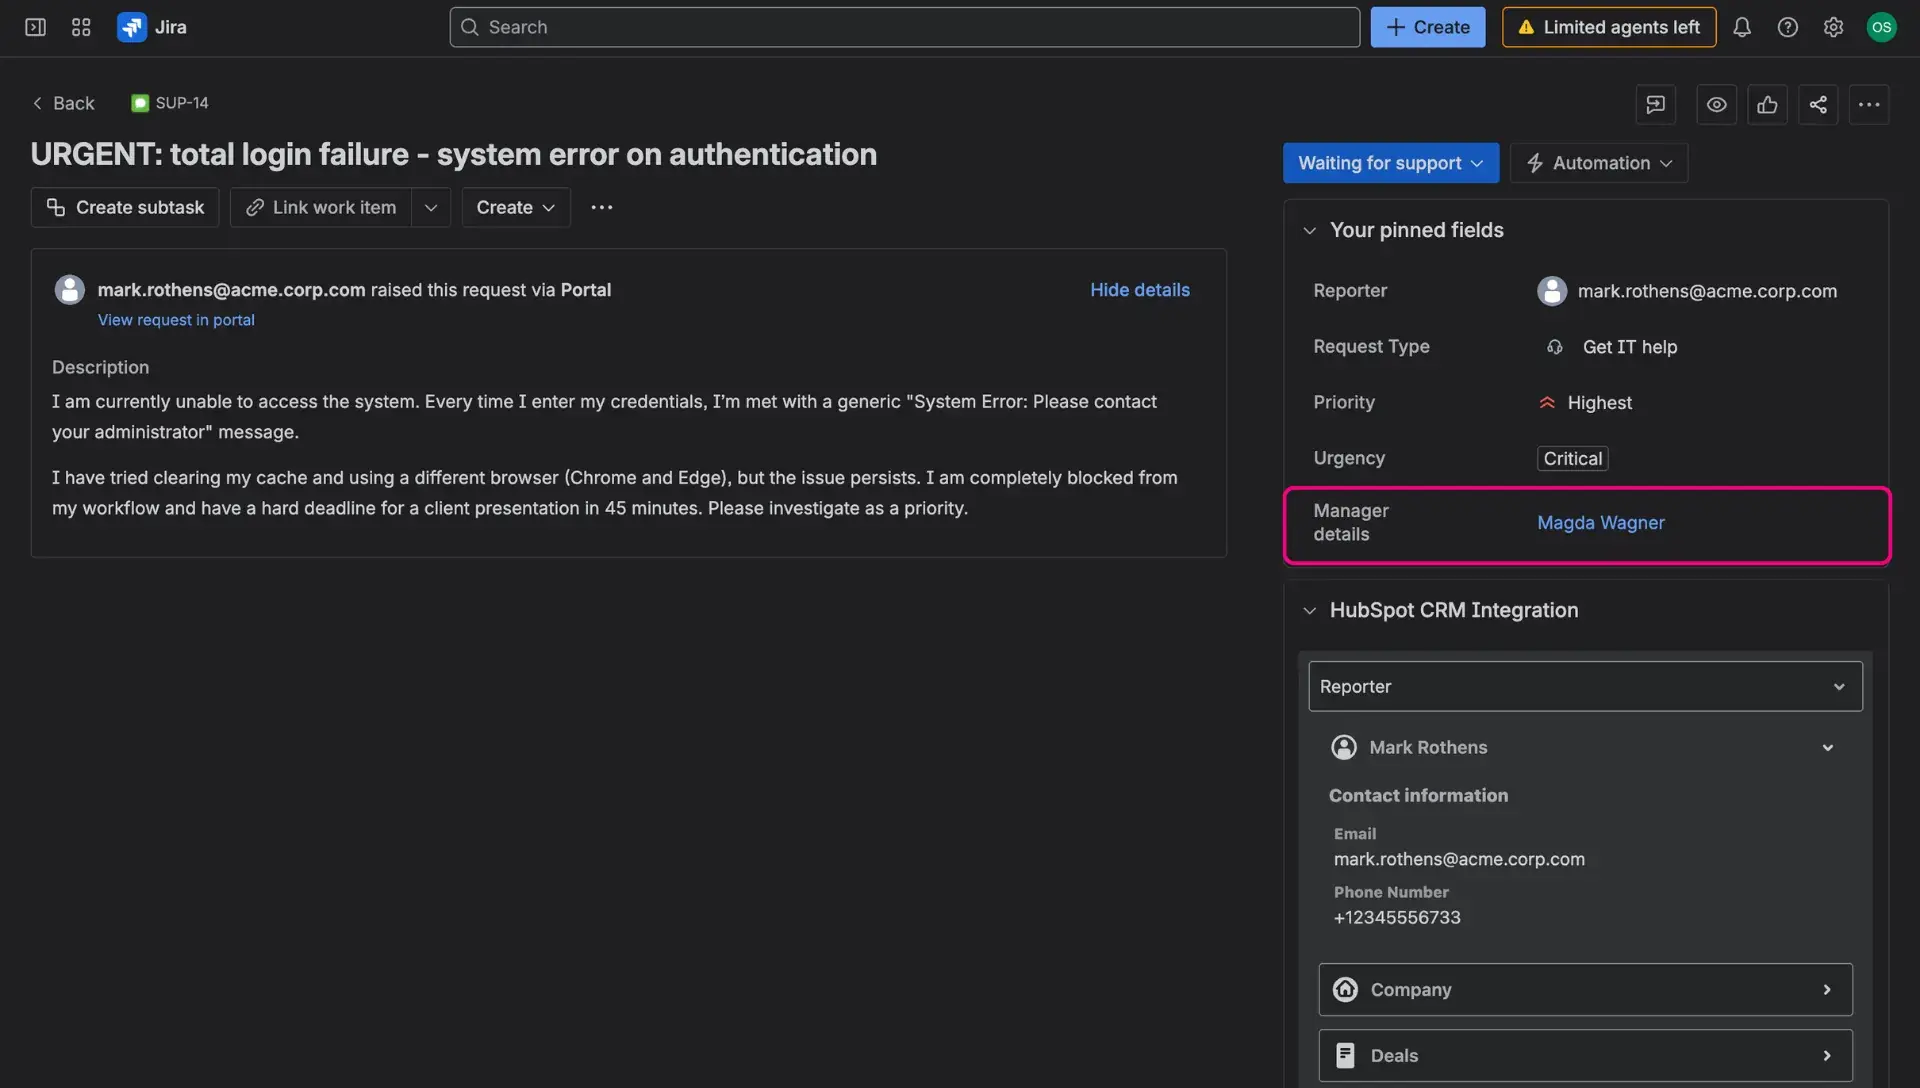The height and width of the screenshot is (1088, 1920).
Task: Open the settings gear
Action: pos(1834,27)
